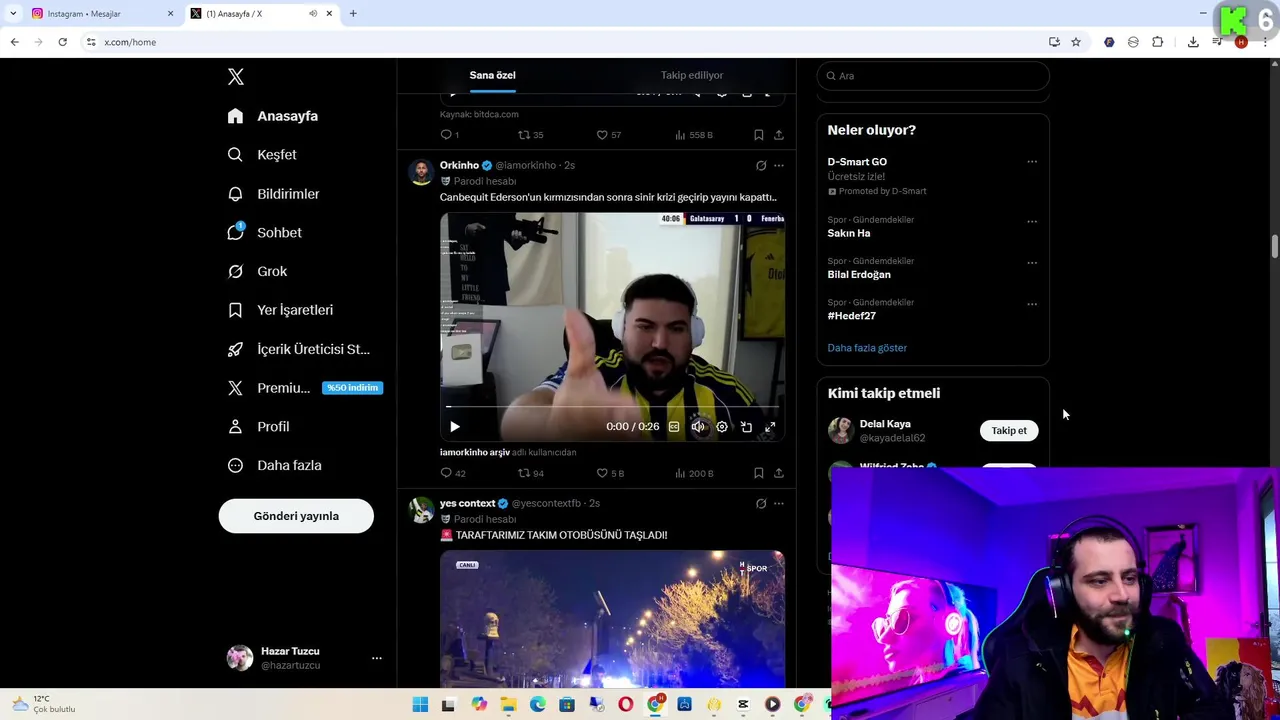The image size is (1280, 720).
Task: Reply to Orkinho post with 42 replies
Action: click(x=453, y=473)
